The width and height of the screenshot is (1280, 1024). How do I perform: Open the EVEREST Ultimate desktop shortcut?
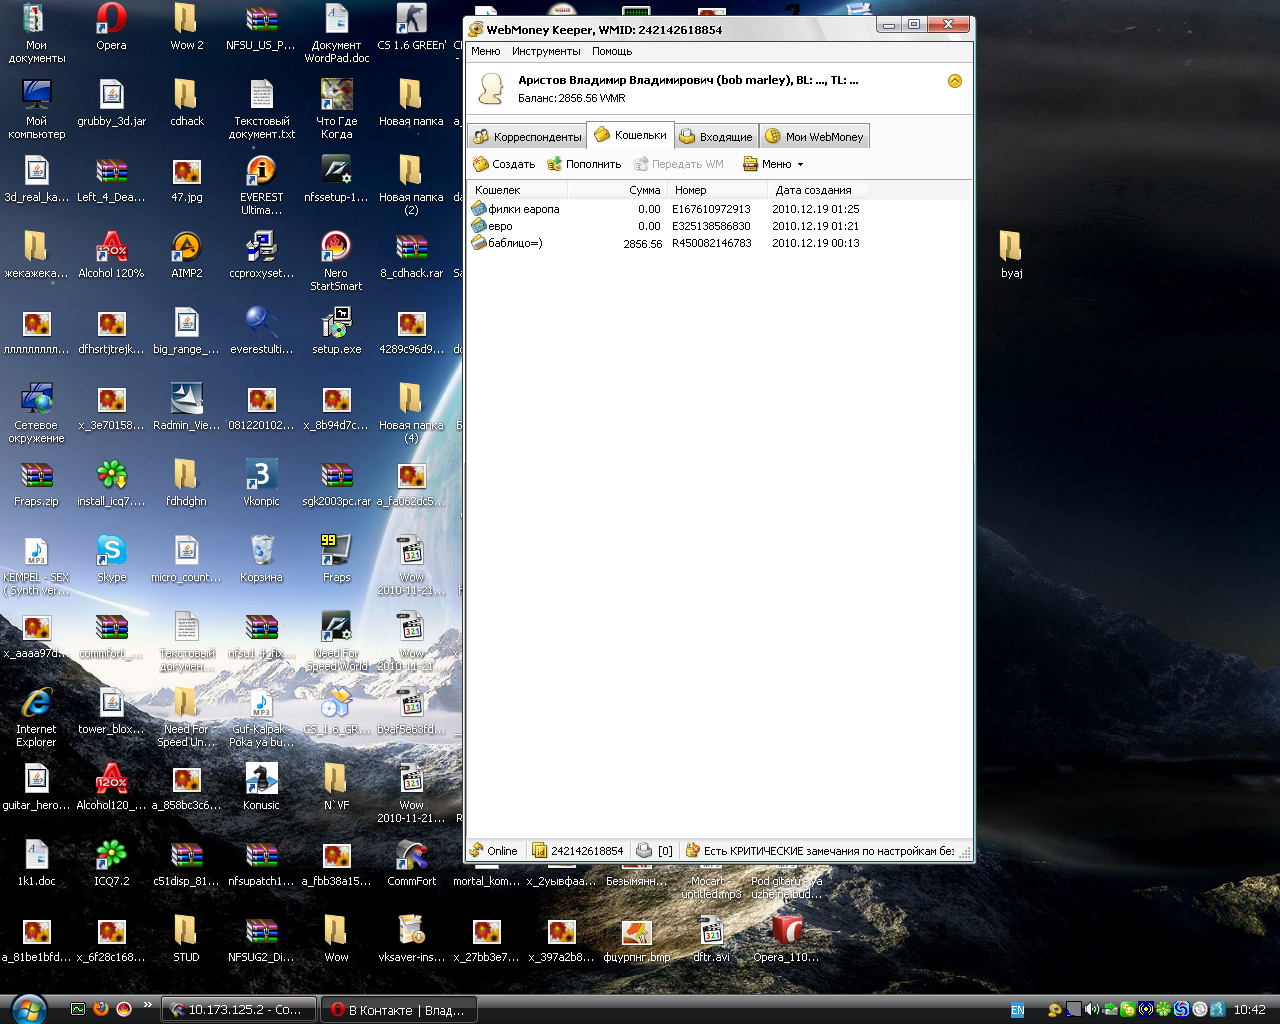click(x=262, y=186)
